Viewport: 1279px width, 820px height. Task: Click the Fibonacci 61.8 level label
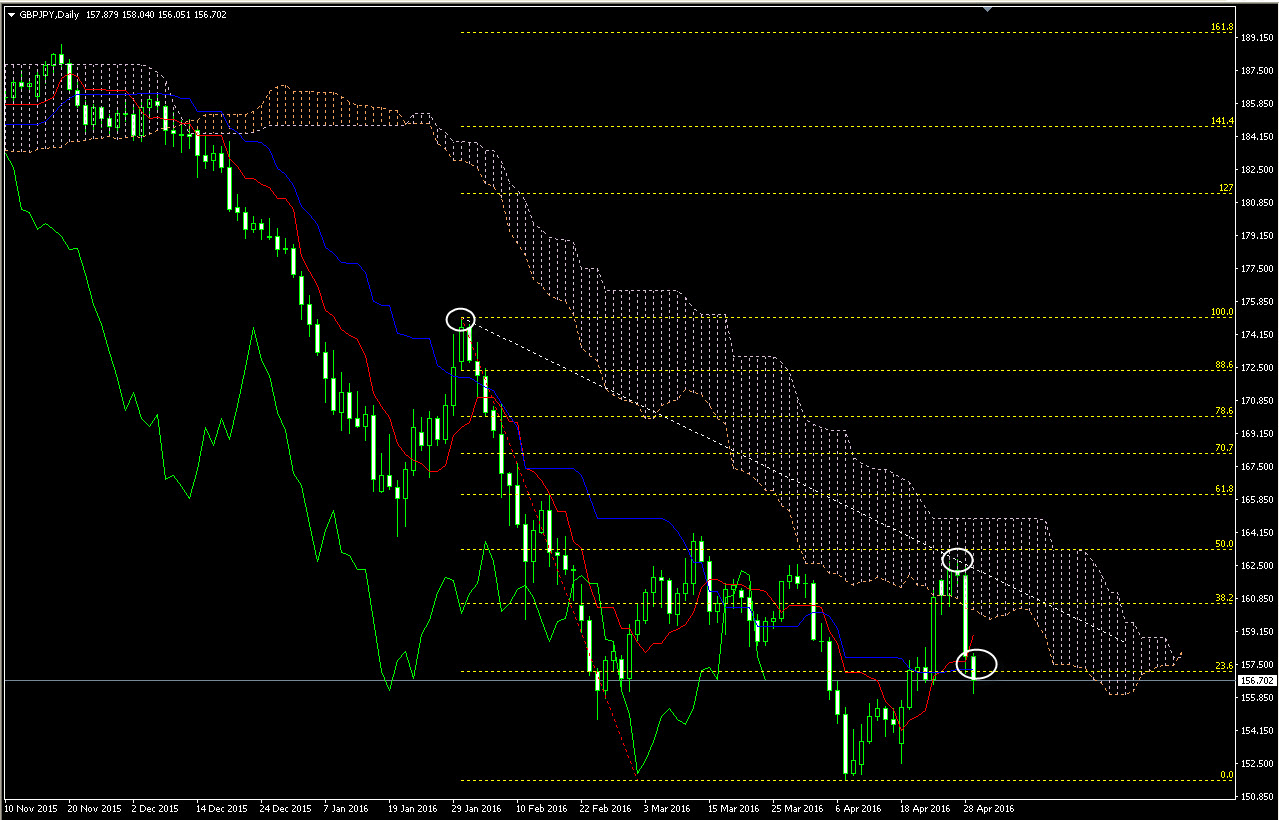(x=1224, y=489)
